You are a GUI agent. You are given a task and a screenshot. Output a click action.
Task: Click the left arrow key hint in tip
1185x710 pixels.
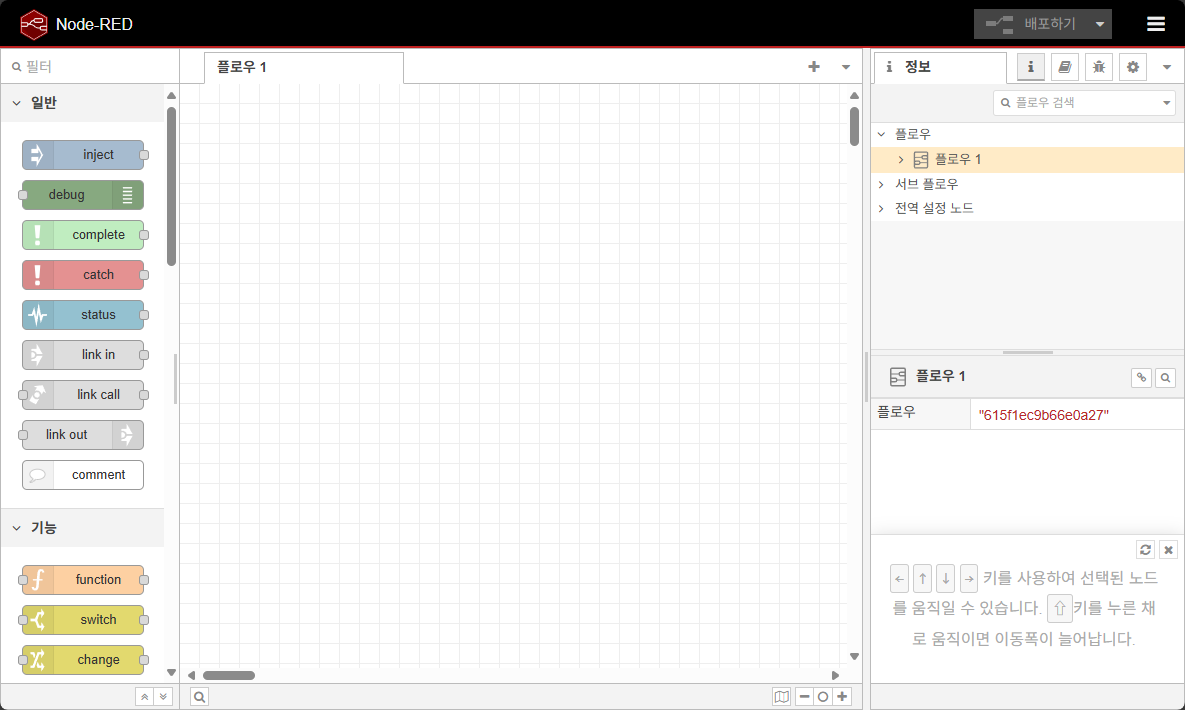click(x=899, y=578)
